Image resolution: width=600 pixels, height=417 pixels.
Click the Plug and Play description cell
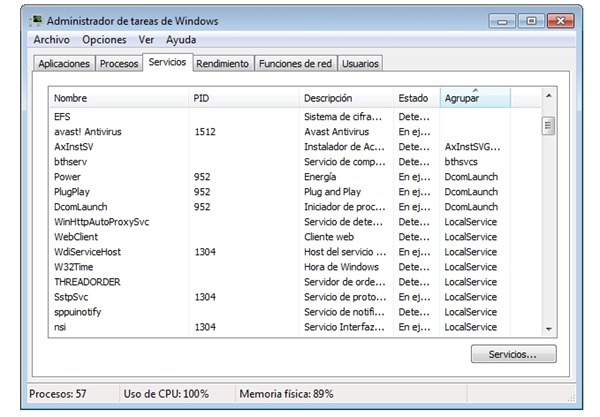point(333,192)
